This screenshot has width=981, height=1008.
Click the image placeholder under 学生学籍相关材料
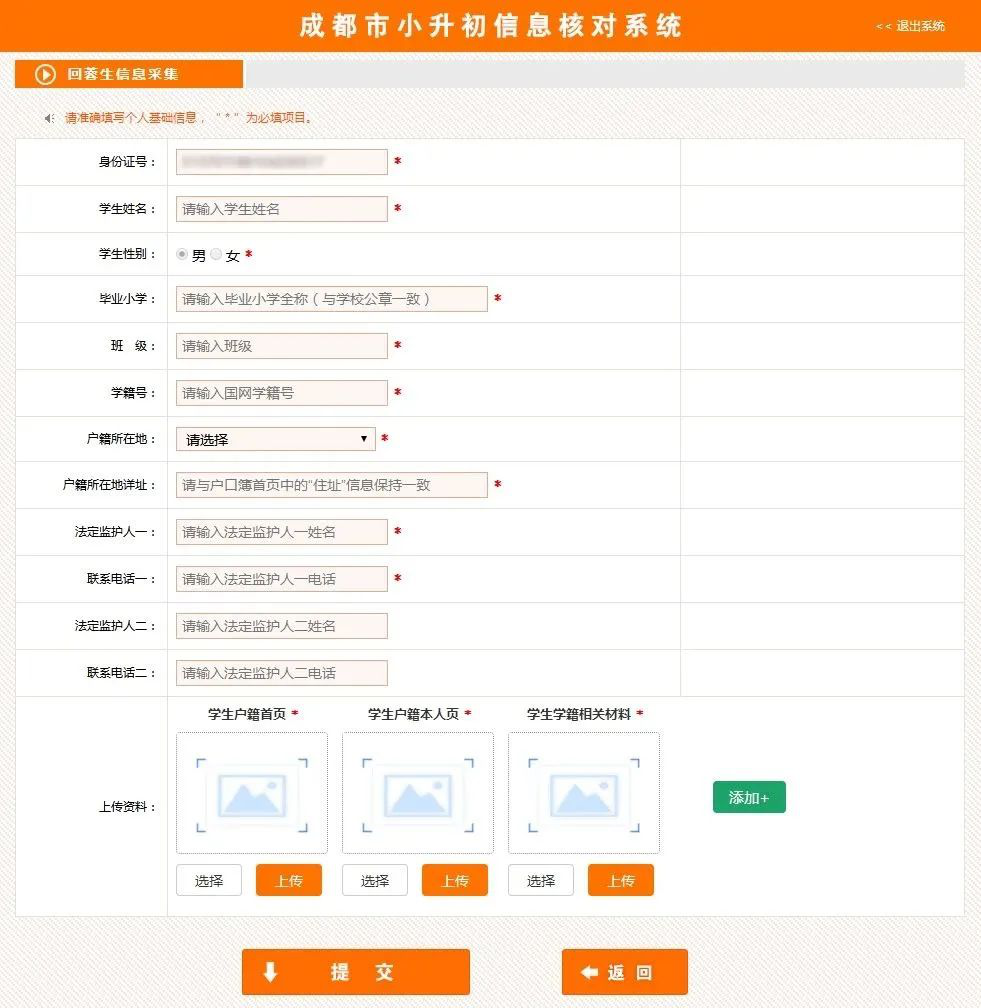[x=584, y=793]
